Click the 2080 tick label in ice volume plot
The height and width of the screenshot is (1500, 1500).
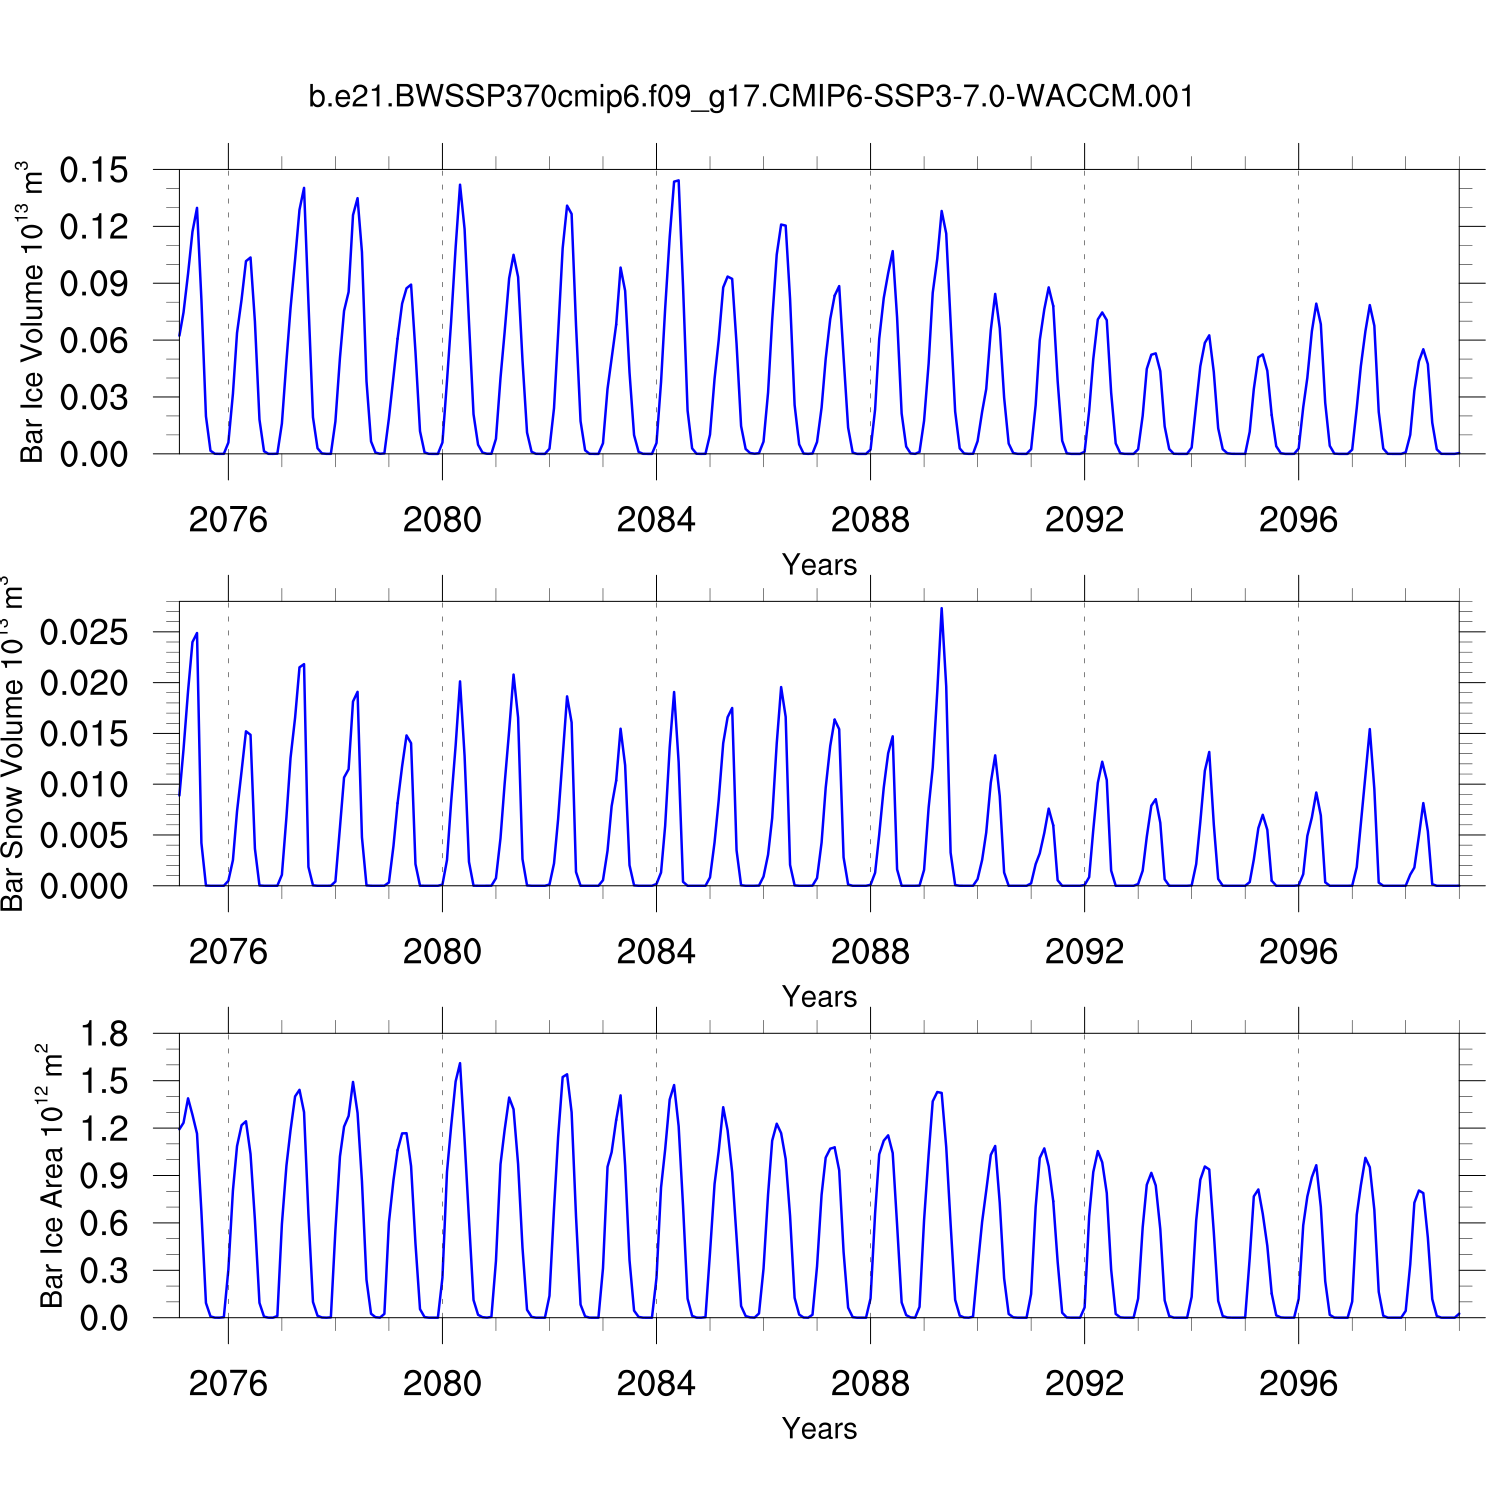pyautogui.click(x=442, y=520)
